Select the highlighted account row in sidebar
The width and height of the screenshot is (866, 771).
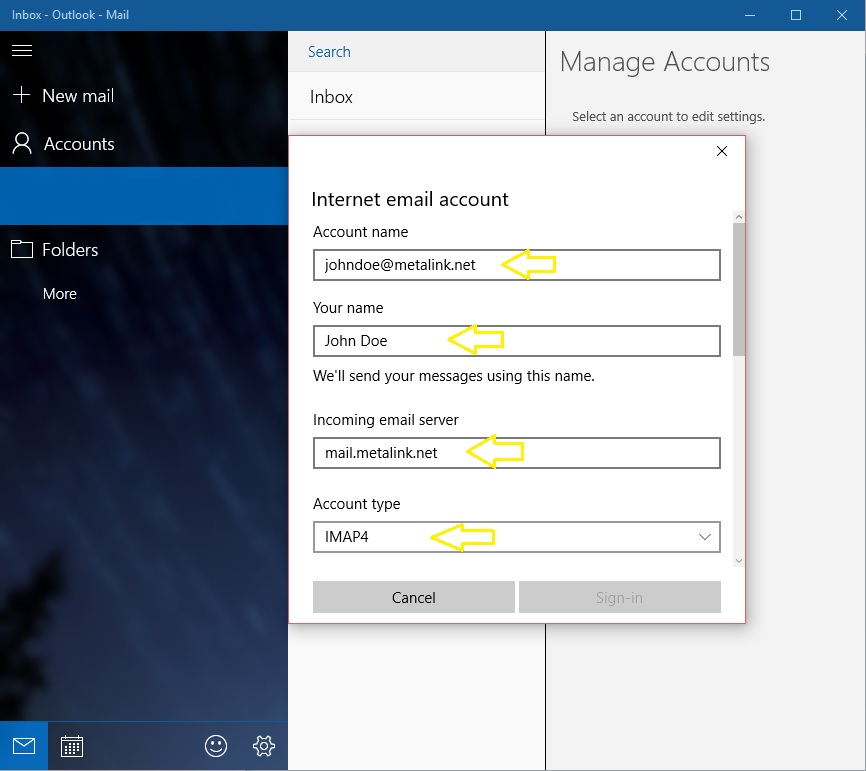[x=144, y=196]
